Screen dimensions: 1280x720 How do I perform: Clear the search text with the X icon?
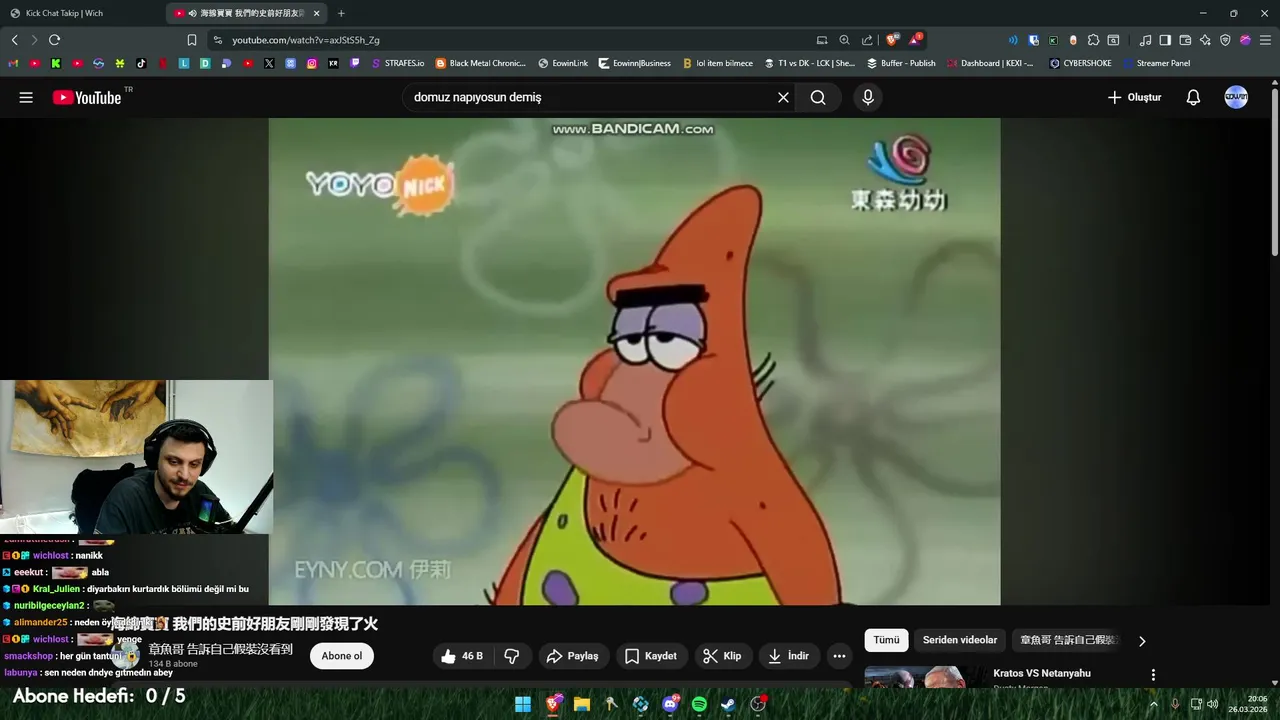click(783, 97)
